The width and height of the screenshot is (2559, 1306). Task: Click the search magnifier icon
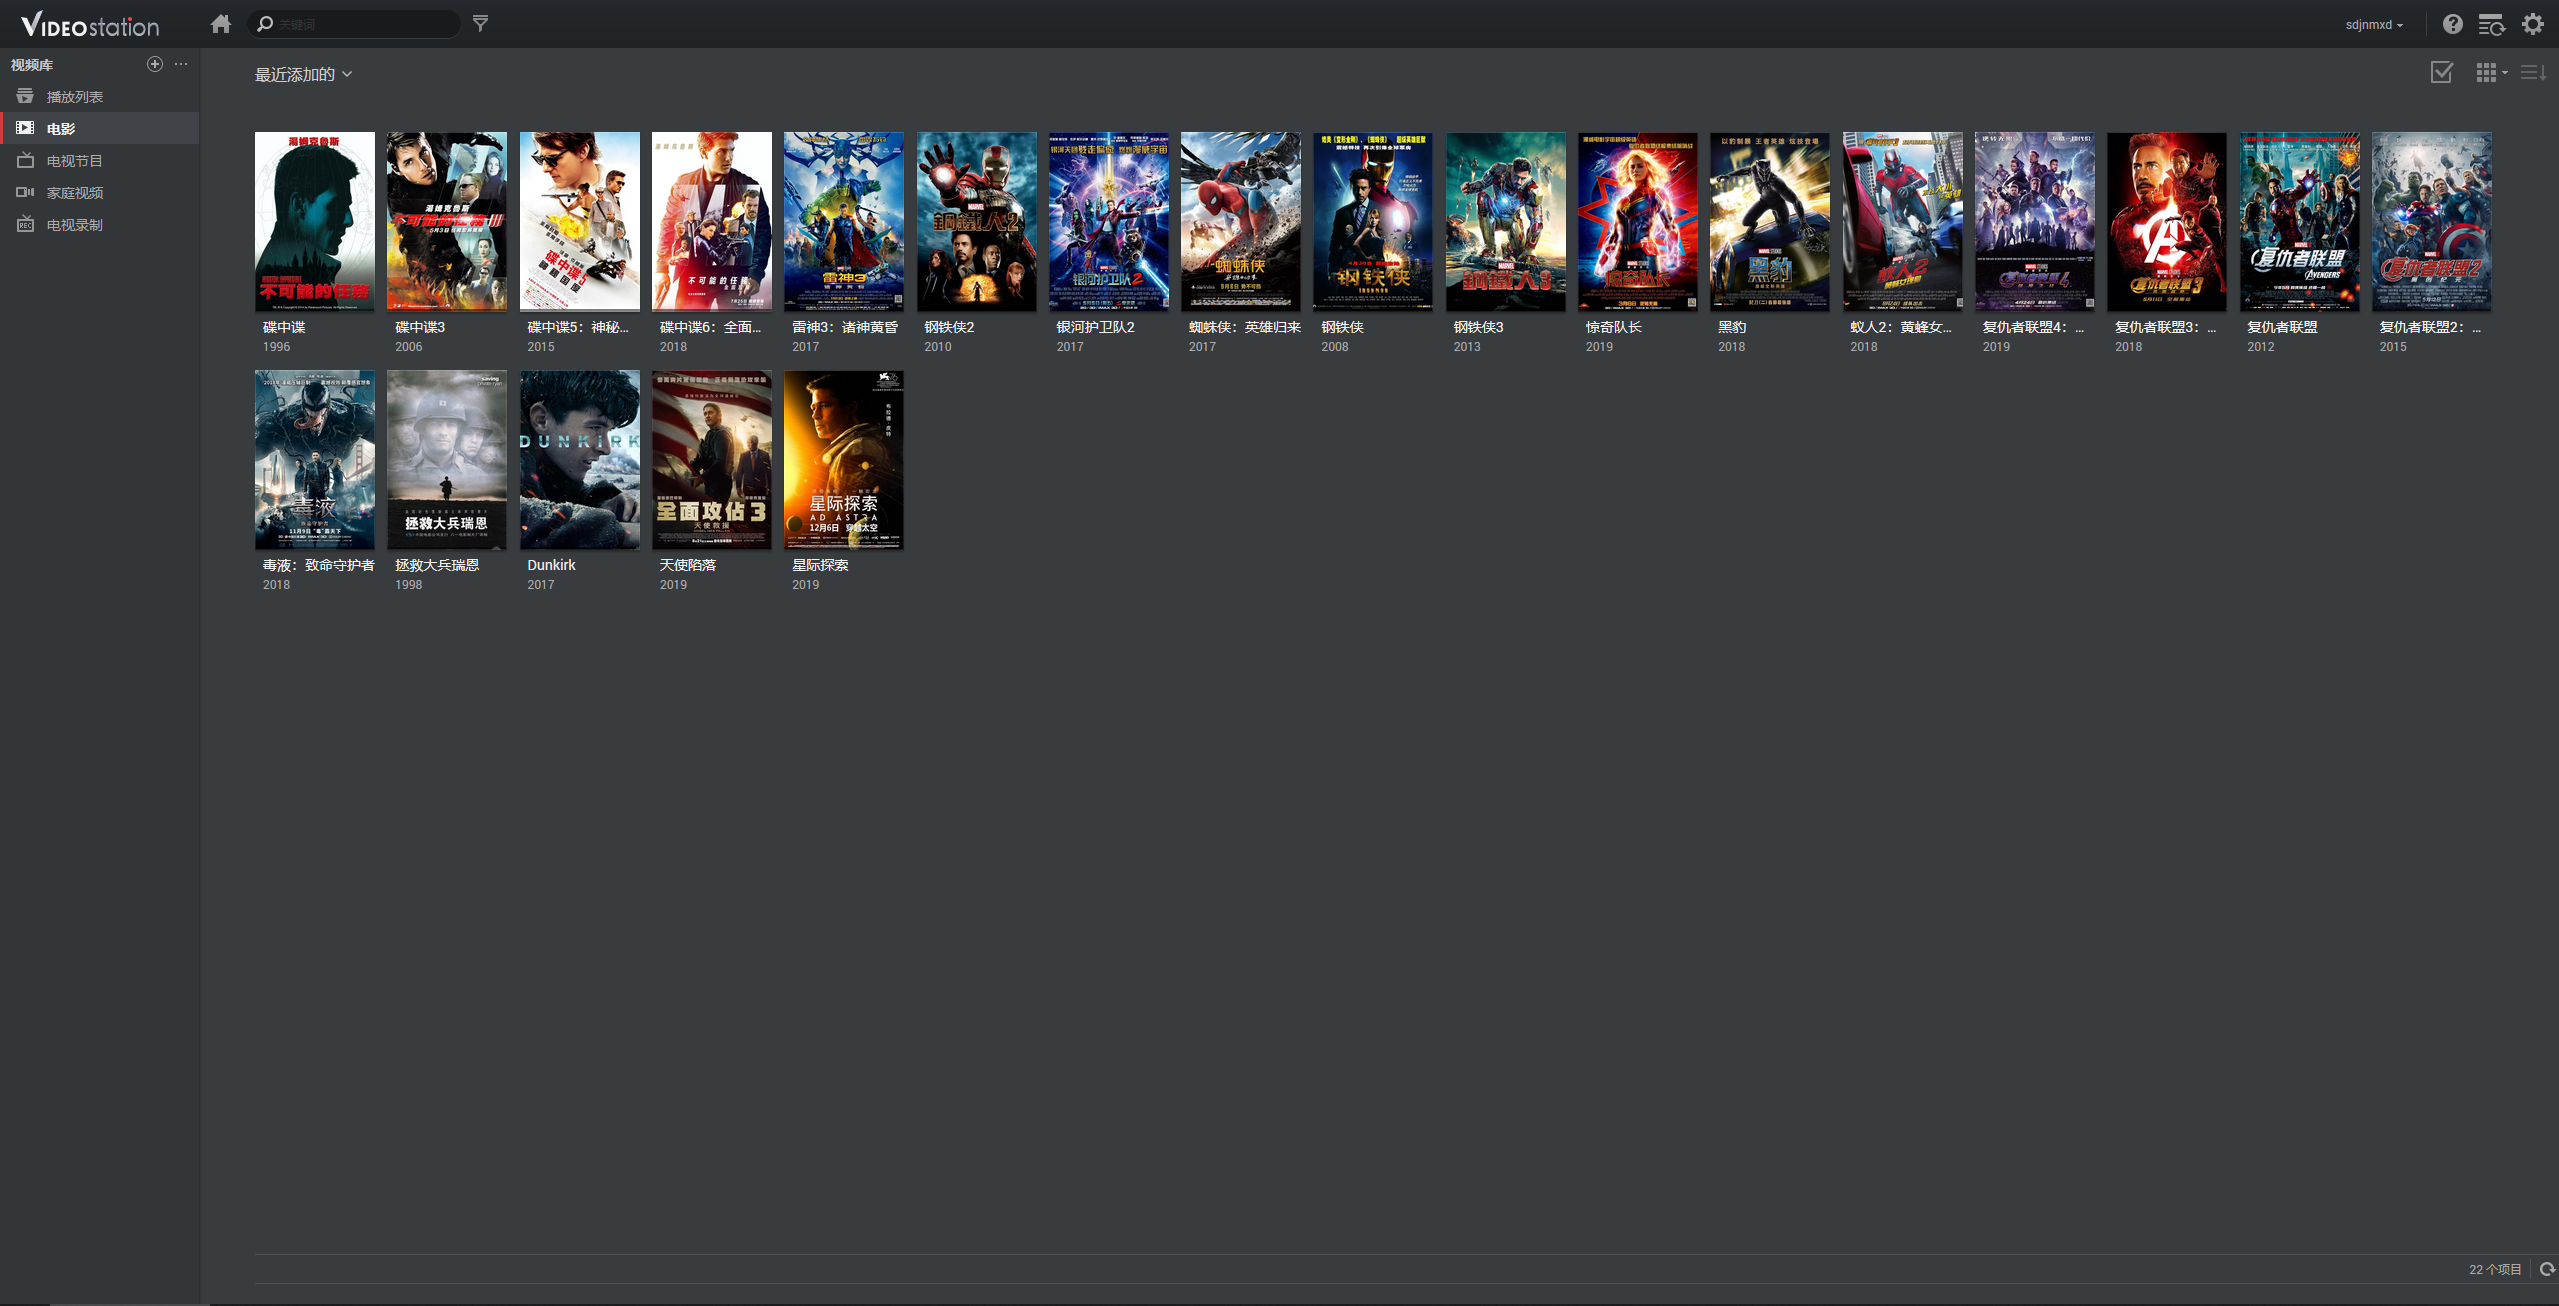coord(265,23)
